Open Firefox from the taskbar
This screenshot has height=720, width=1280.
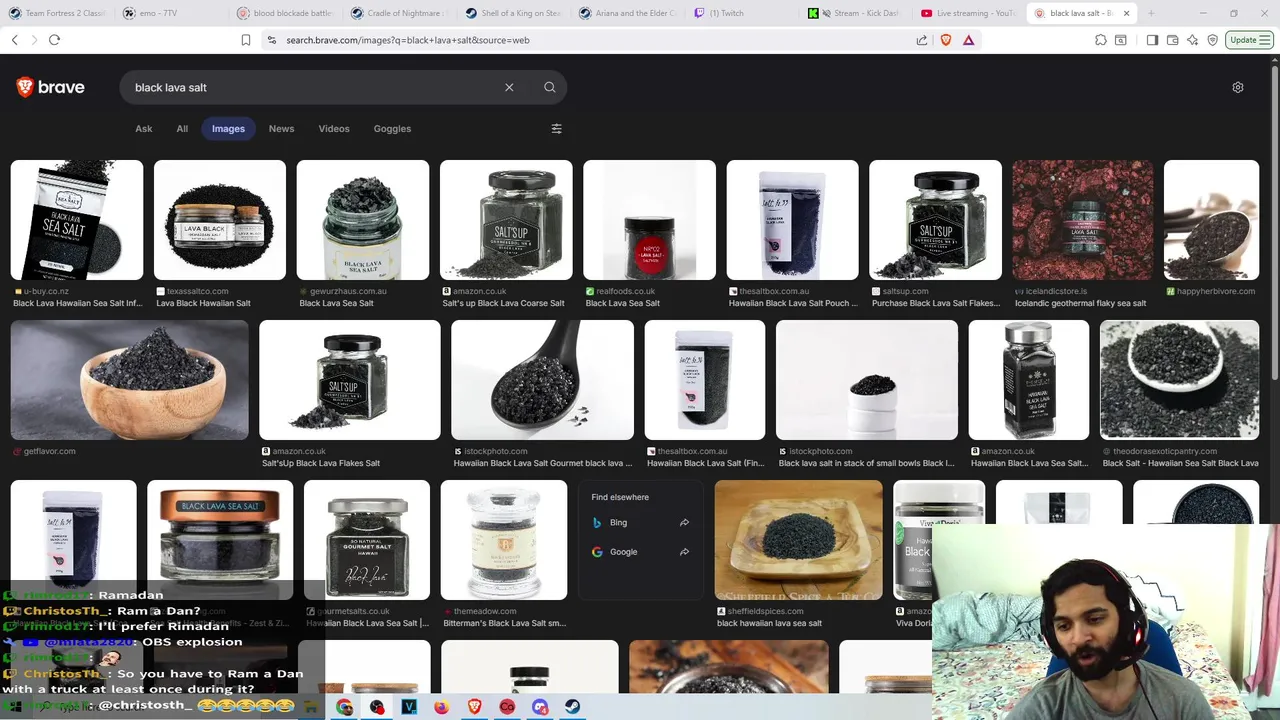(x=442, y=707)
